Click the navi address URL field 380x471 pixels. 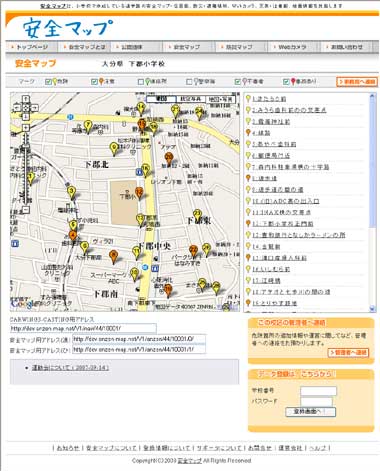point(83,328)
